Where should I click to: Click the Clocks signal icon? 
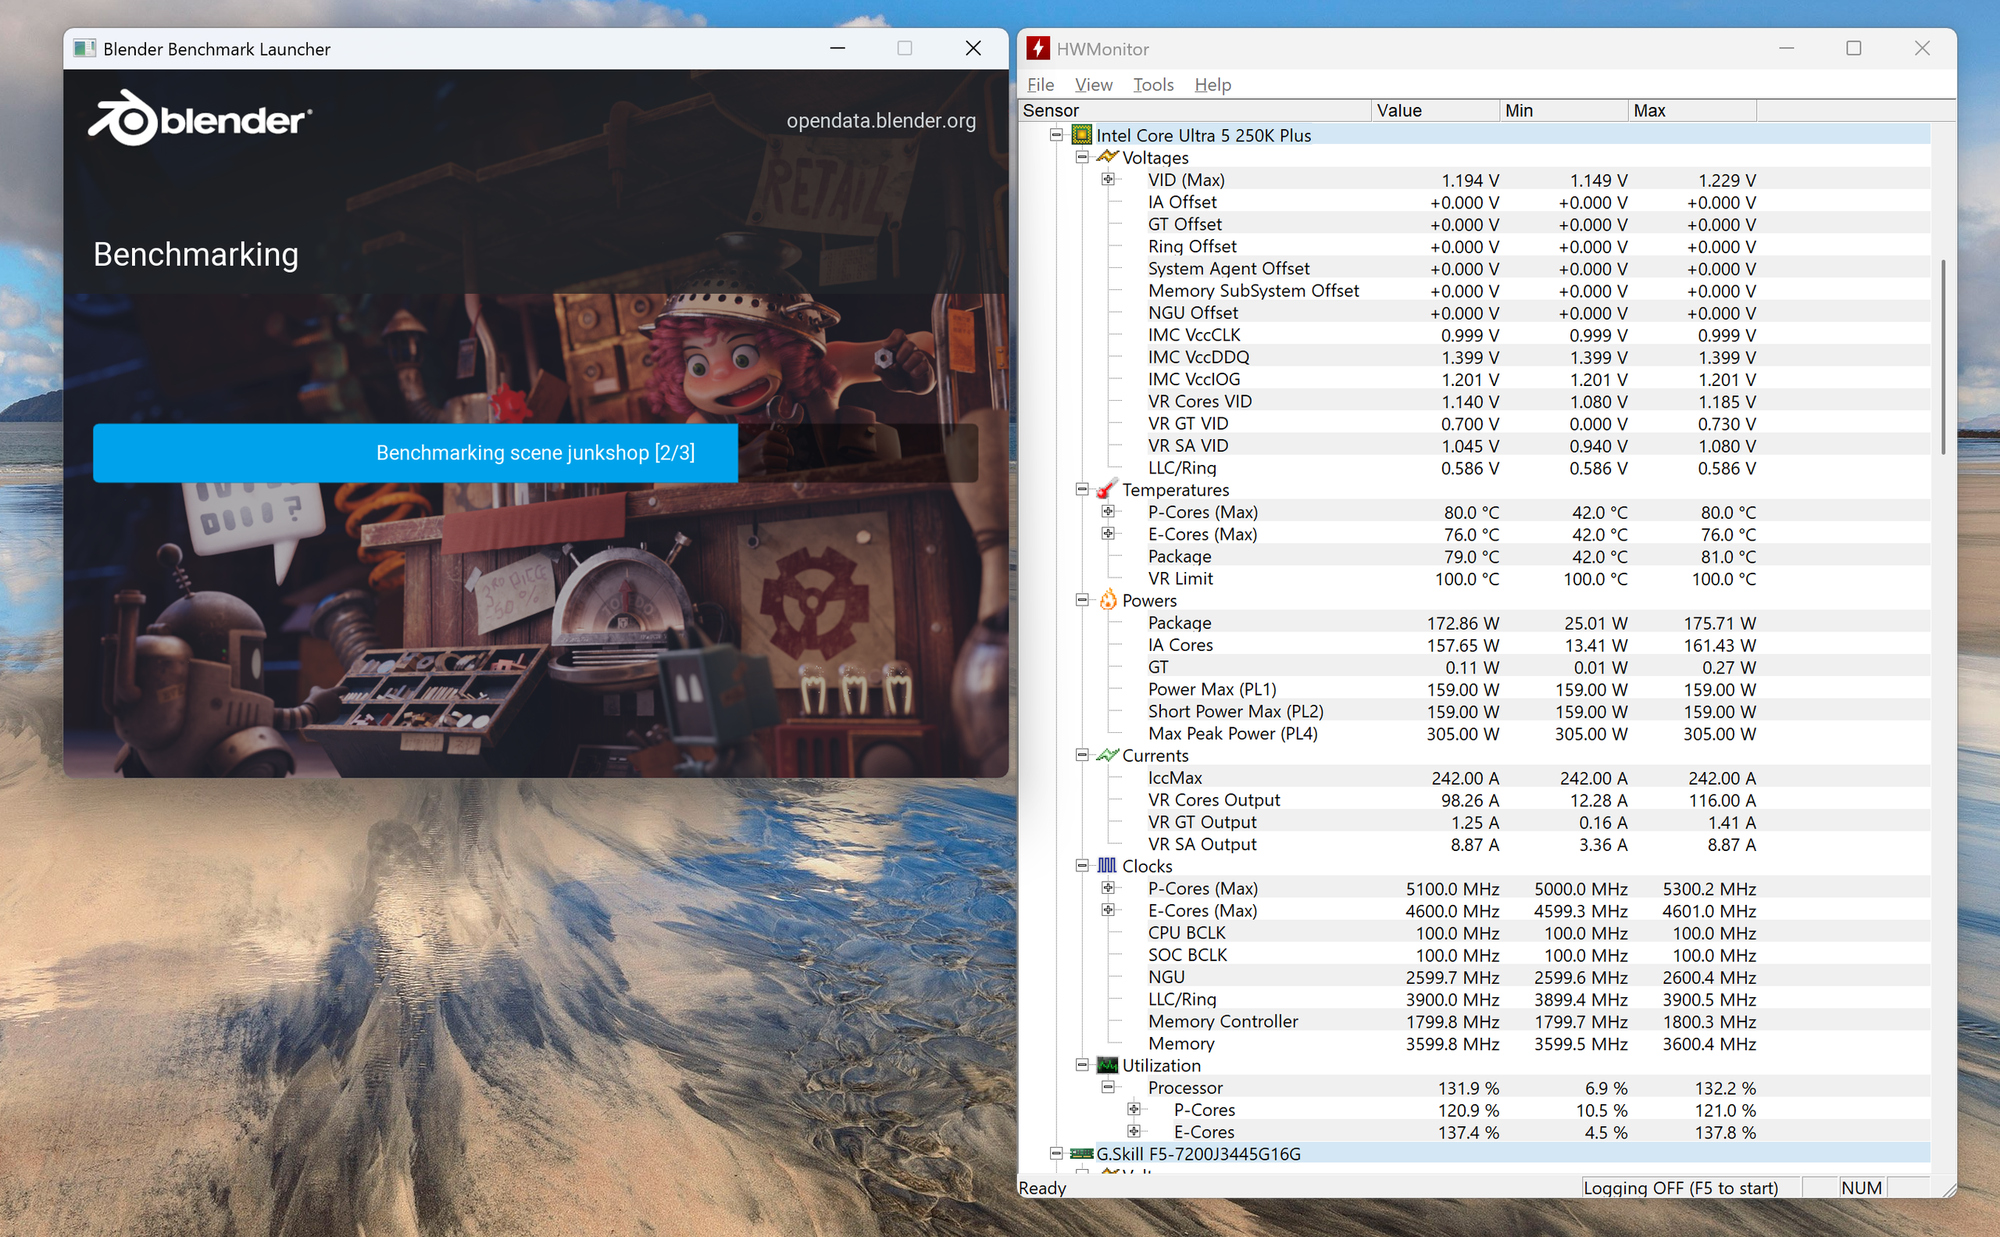point(1107,866)
